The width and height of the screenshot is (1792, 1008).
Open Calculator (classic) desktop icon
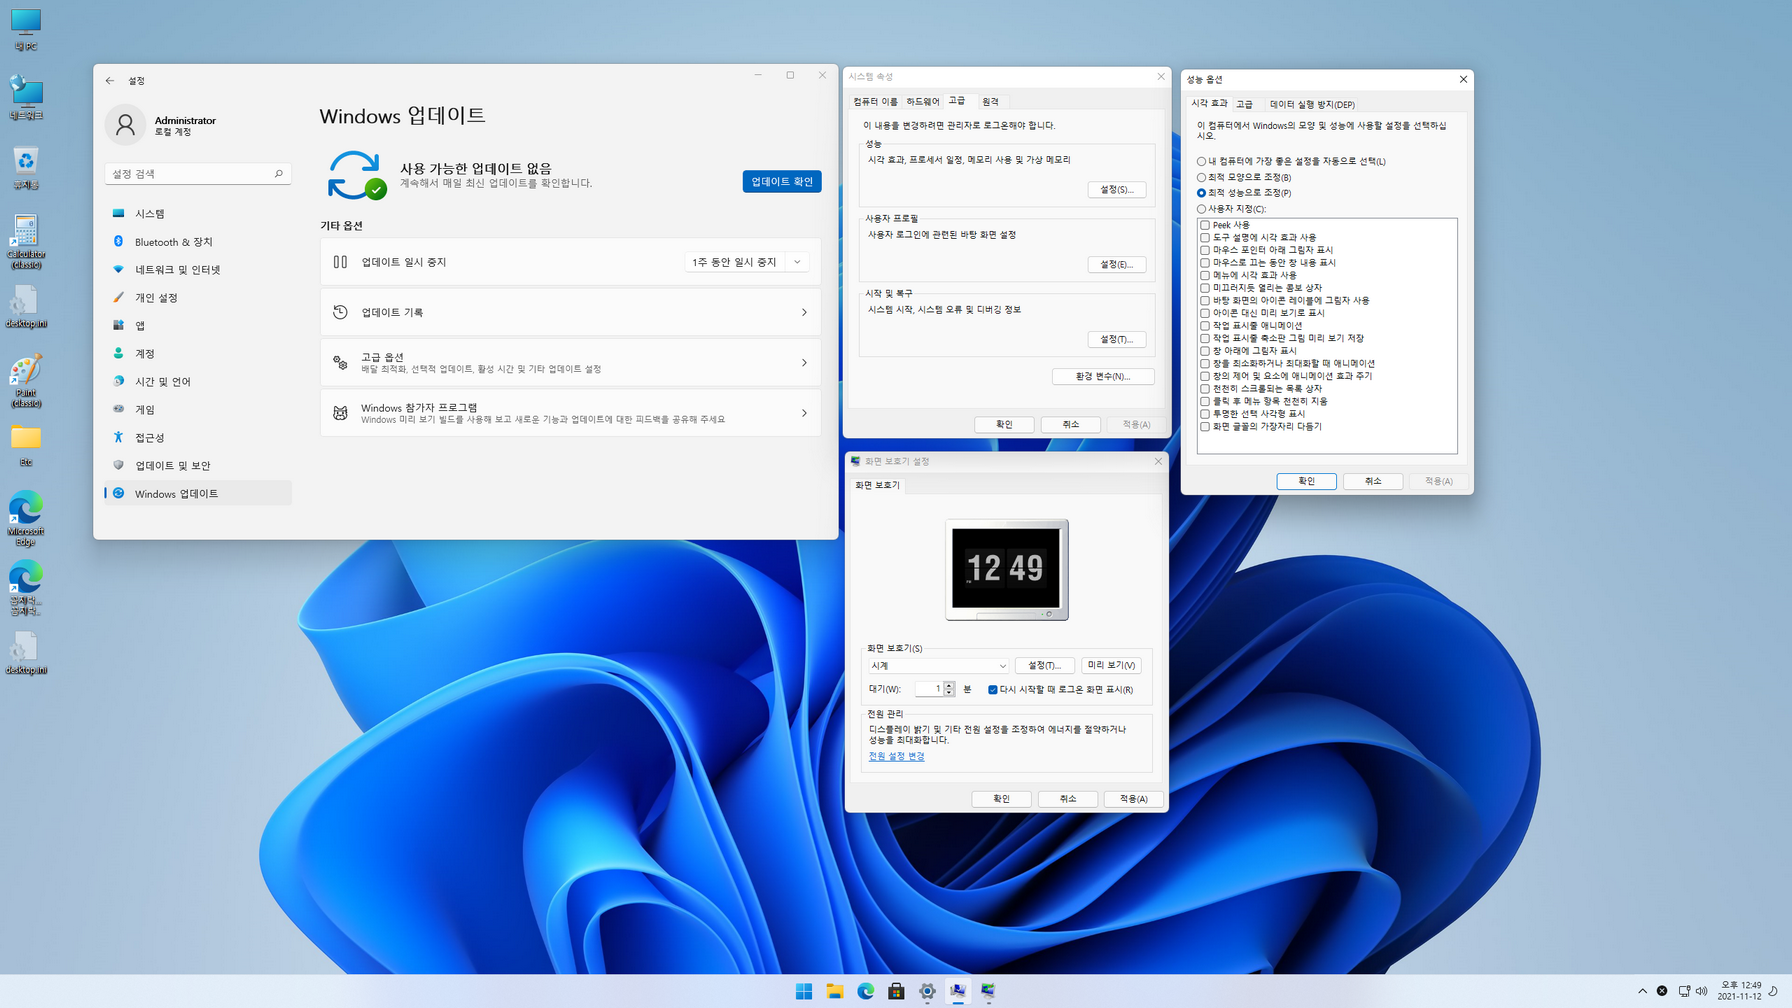pos(25,242)
